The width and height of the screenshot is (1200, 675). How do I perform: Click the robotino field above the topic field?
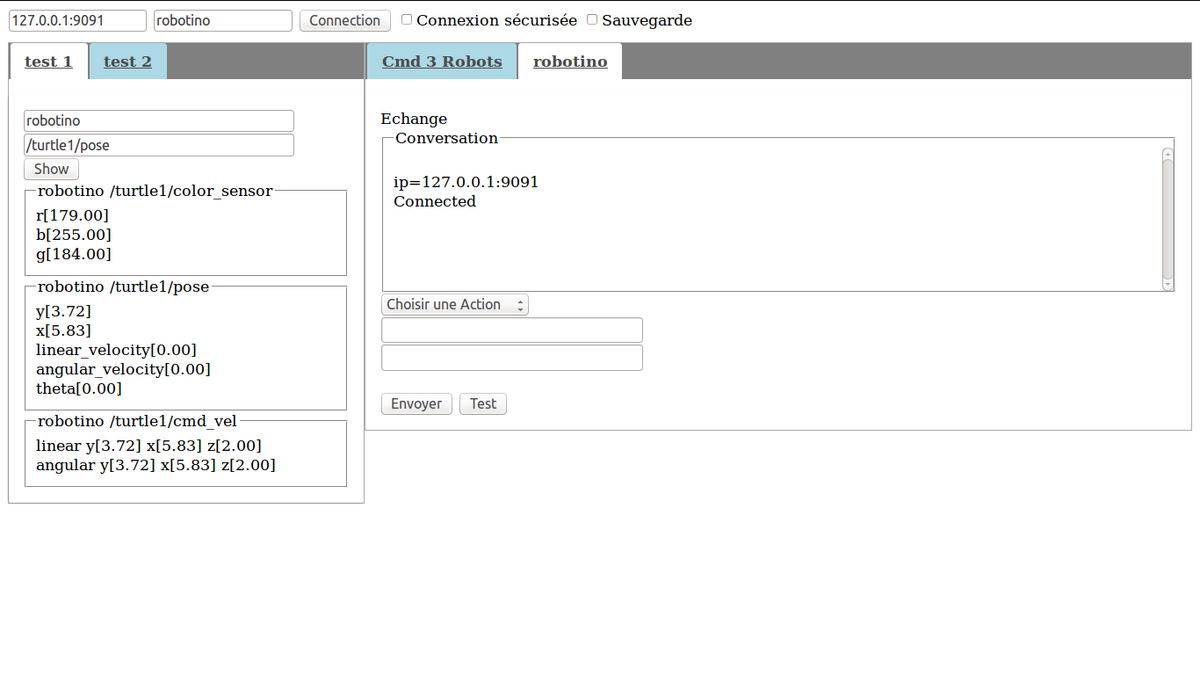coord(159,121)
